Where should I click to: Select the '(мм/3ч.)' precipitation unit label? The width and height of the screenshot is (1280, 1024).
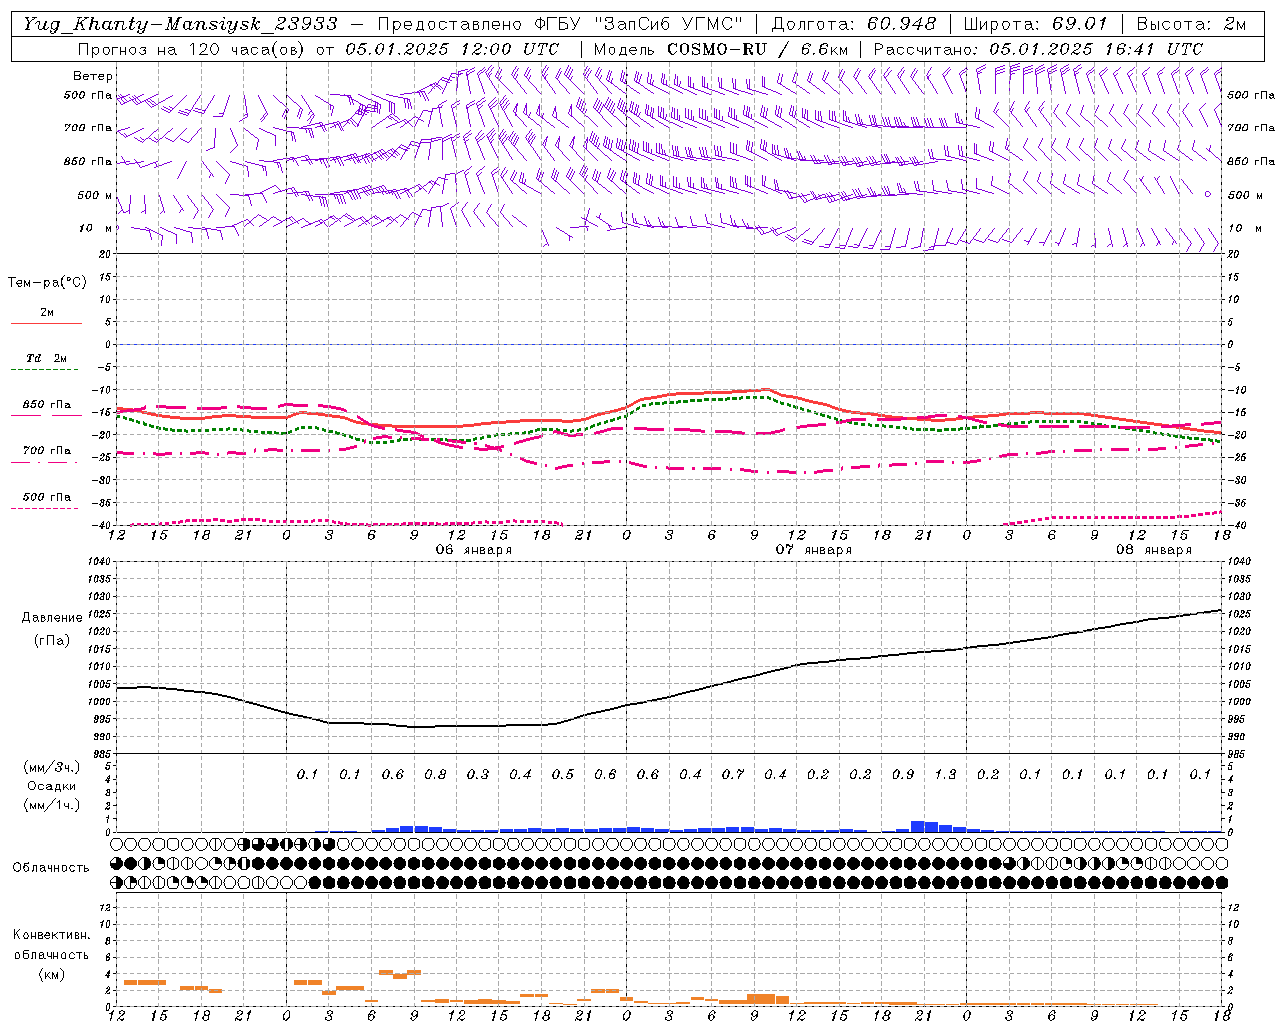point(51,767)
